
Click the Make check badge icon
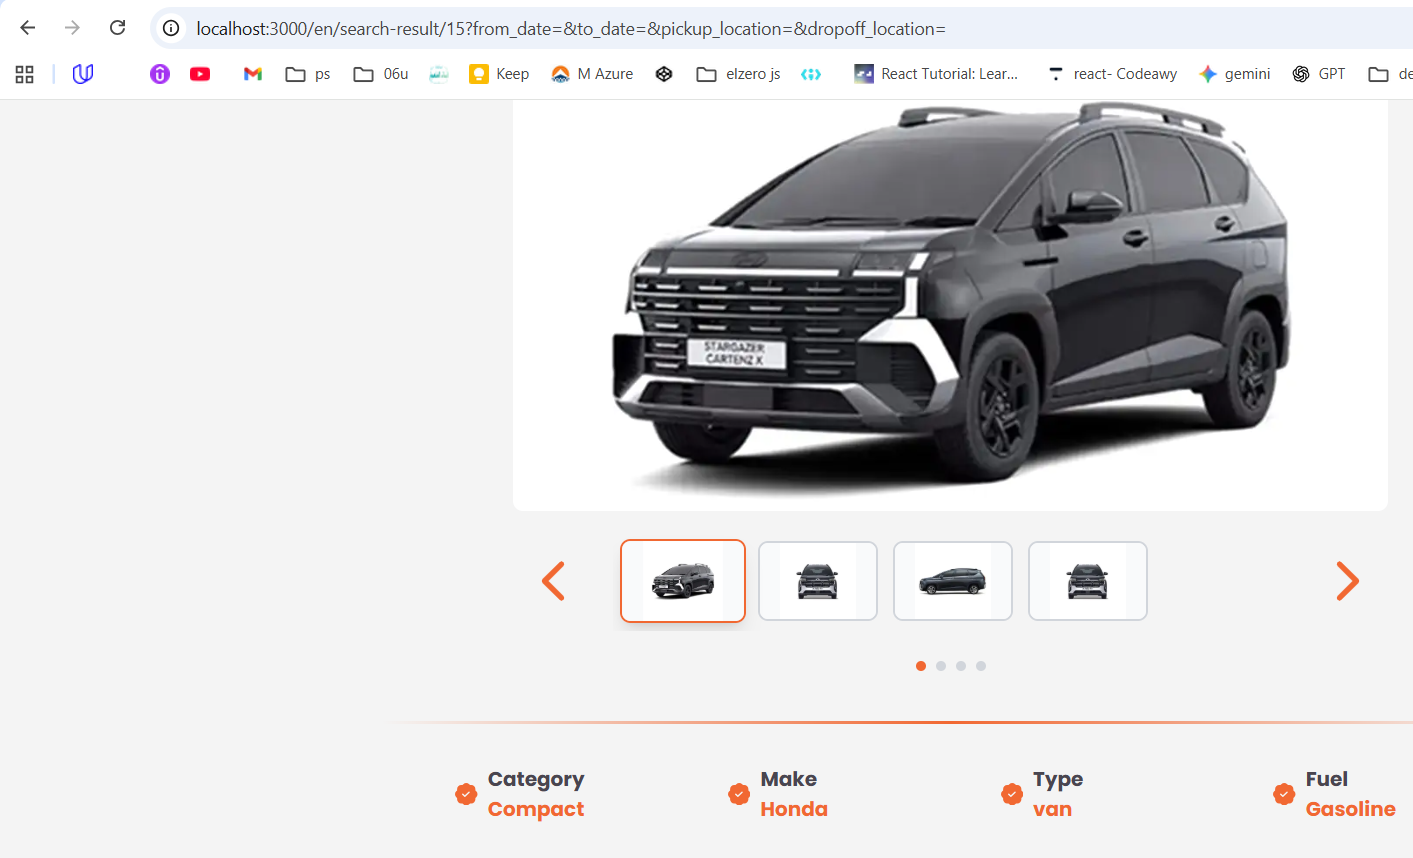pos(739,794)
